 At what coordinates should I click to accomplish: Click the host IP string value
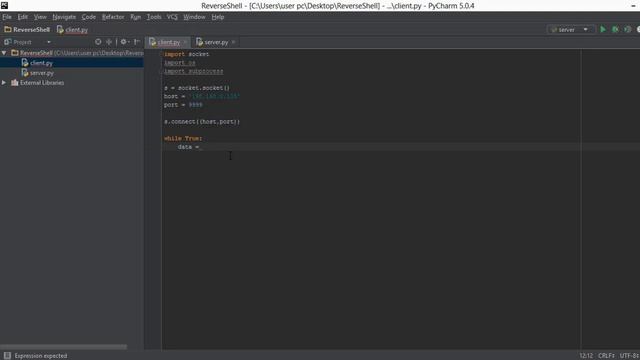pos(214,96)
